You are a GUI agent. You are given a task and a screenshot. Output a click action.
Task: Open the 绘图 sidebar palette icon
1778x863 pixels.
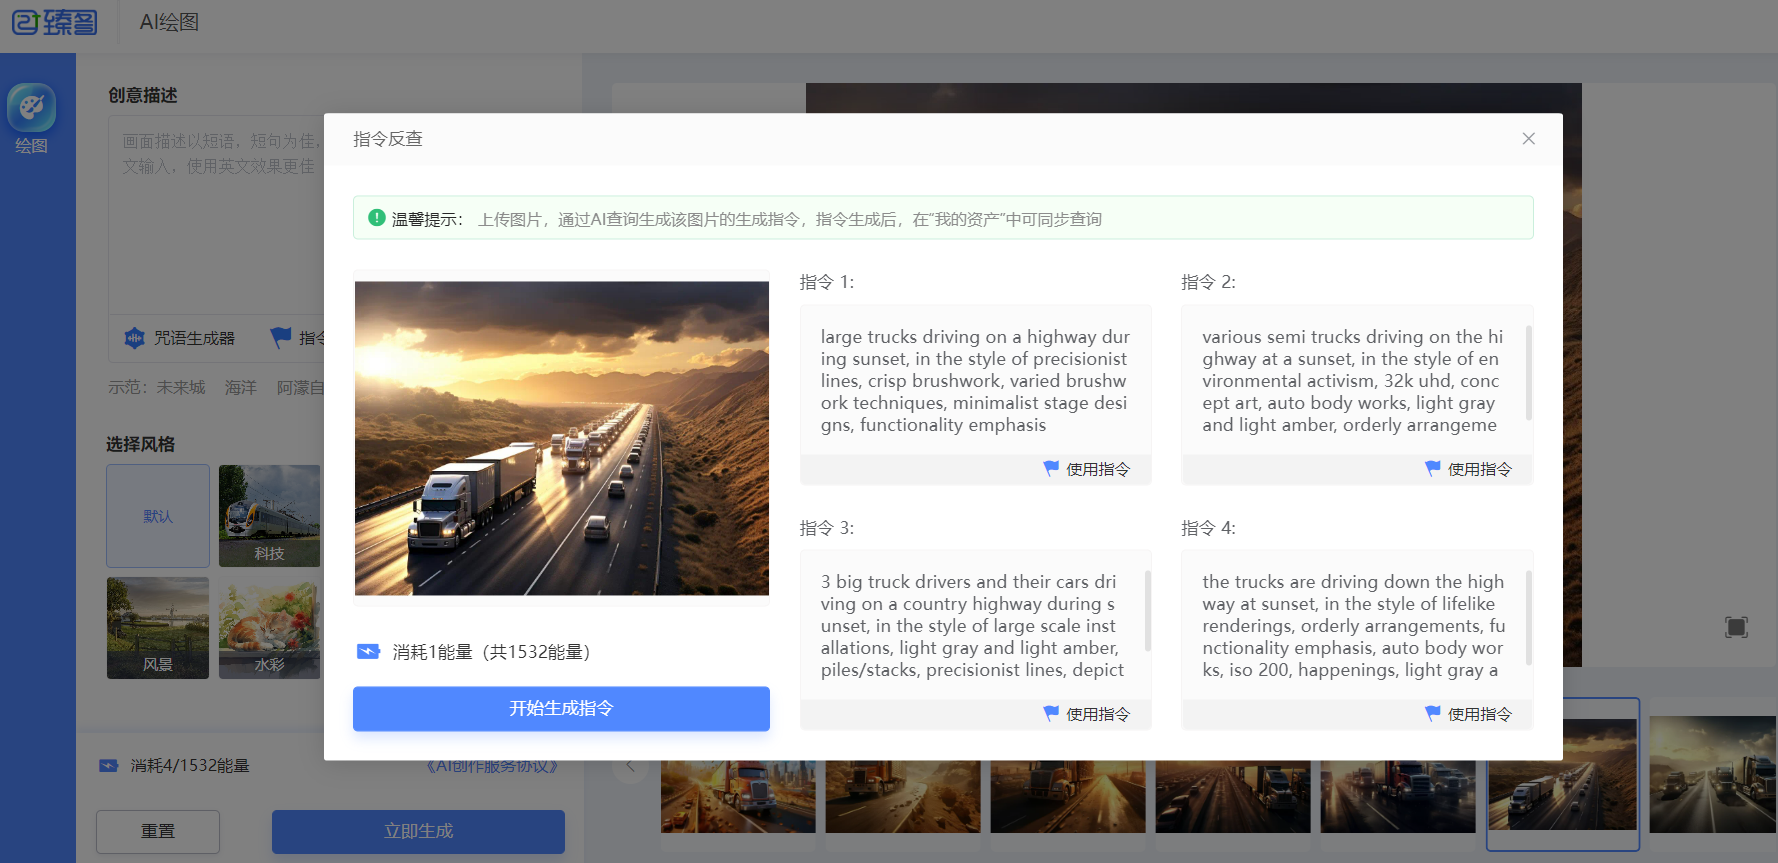point(31,108)
